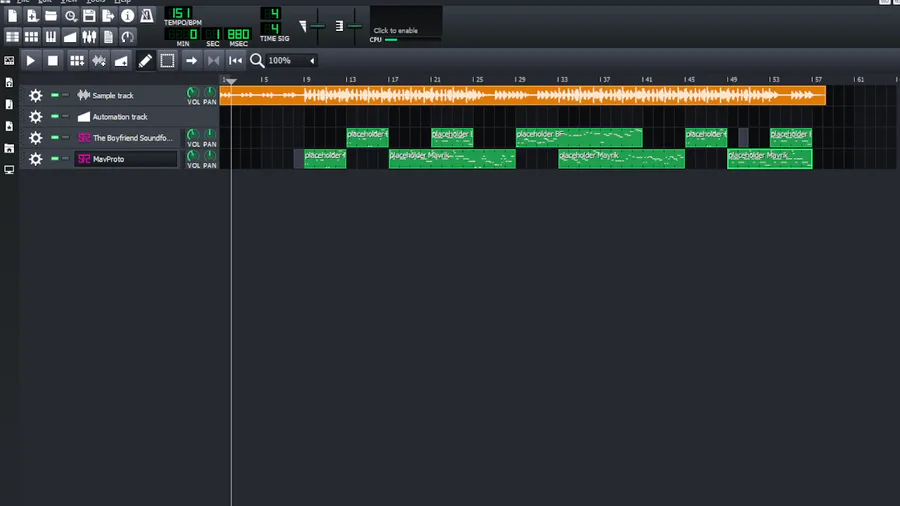This screenshot has width=900, height=506.
Task: Open the My Presets sidebar tab
Action: coord(9,126)
